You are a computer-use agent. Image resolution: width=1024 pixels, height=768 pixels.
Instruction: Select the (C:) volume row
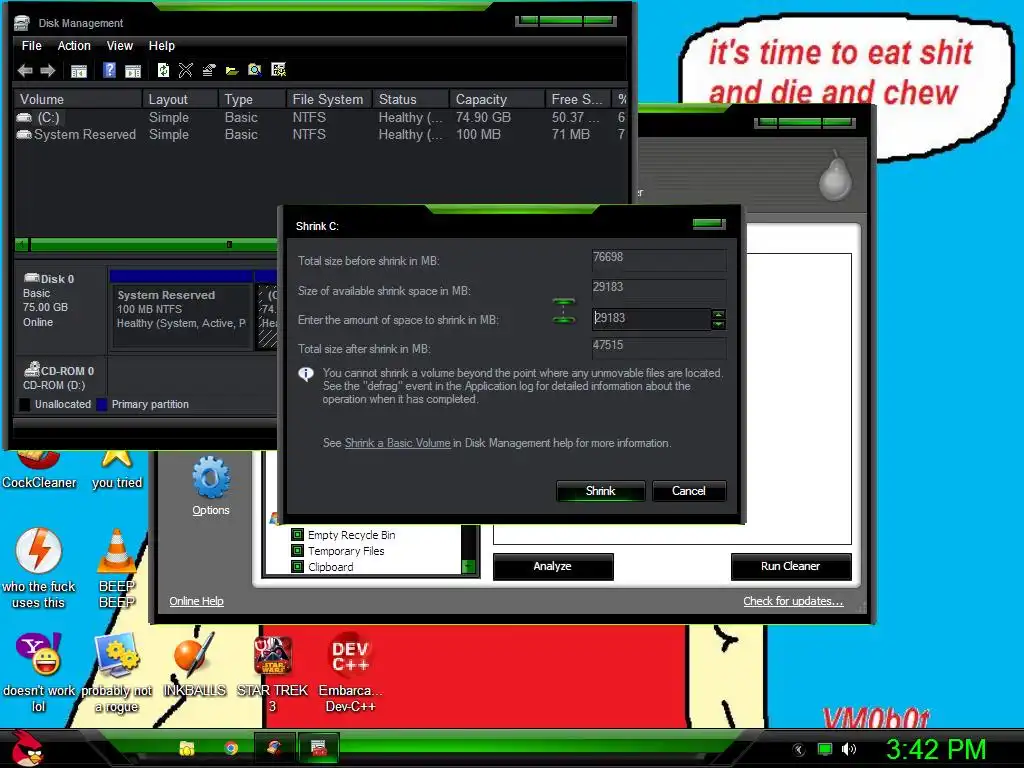[x=320, y=118]
